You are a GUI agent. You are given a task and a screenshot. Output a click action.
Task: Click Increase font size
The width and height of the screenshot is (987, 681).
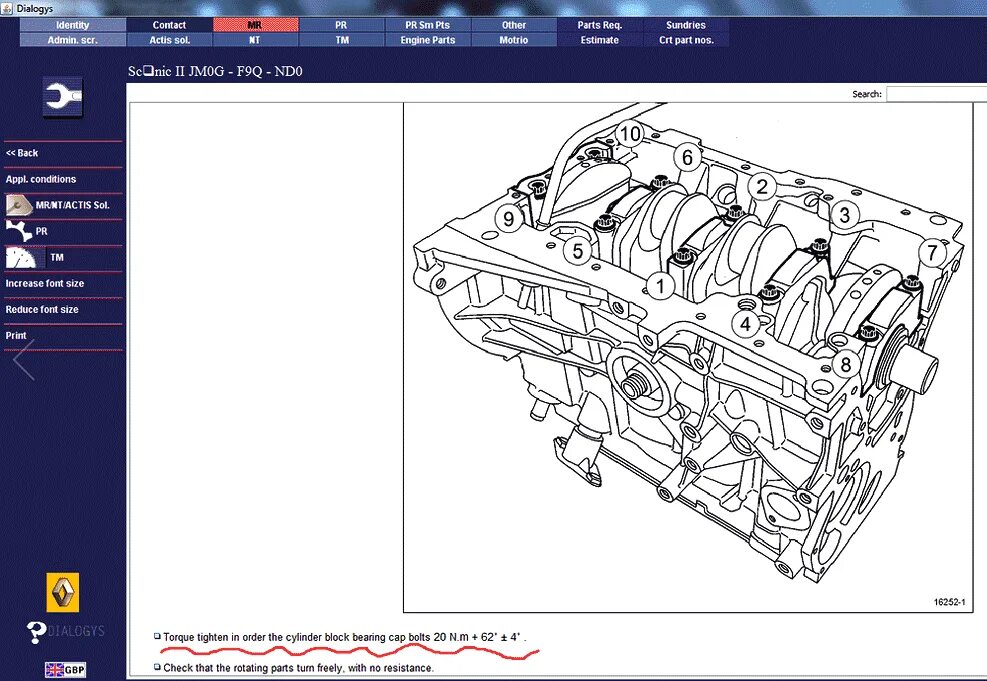pyautogui.click(x=45, y=283)
